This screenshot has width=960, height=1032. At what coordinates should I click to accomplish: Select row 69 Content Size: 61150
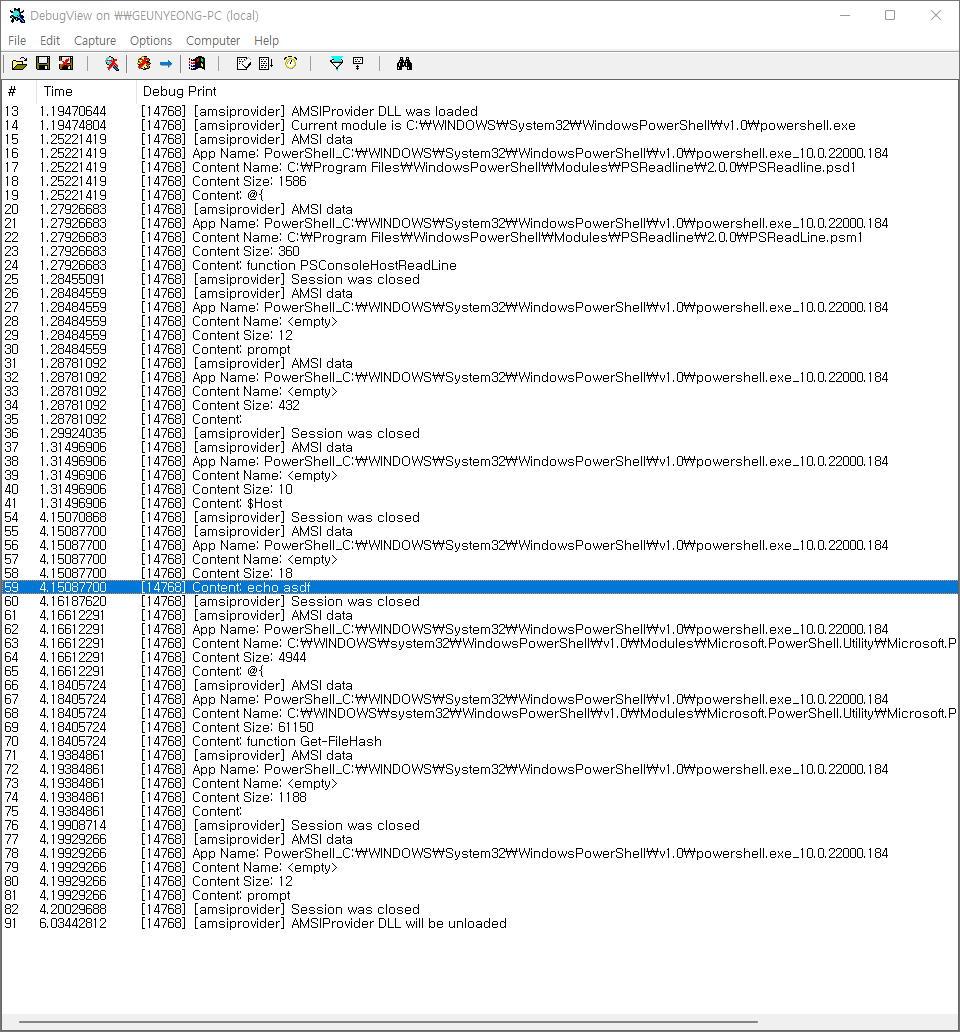[480, 727]
